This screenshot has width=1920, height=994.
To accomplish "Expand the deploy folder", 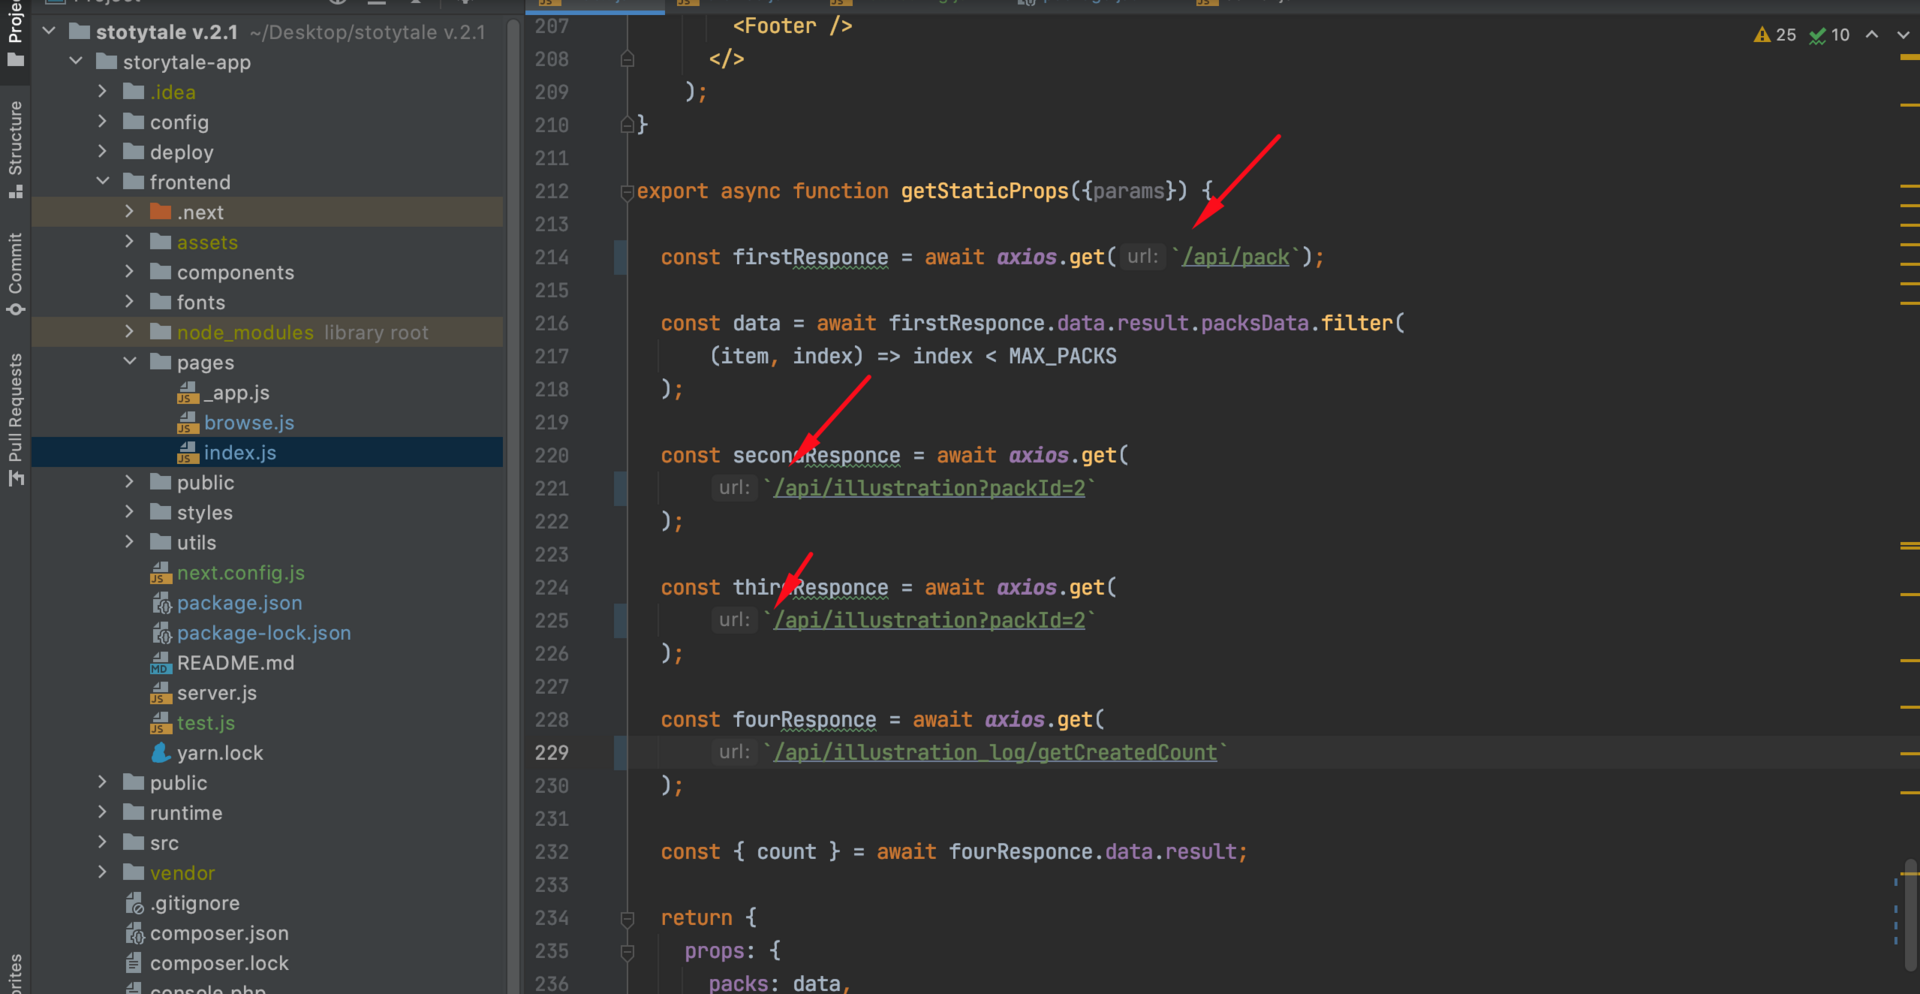I will (103, 152).
